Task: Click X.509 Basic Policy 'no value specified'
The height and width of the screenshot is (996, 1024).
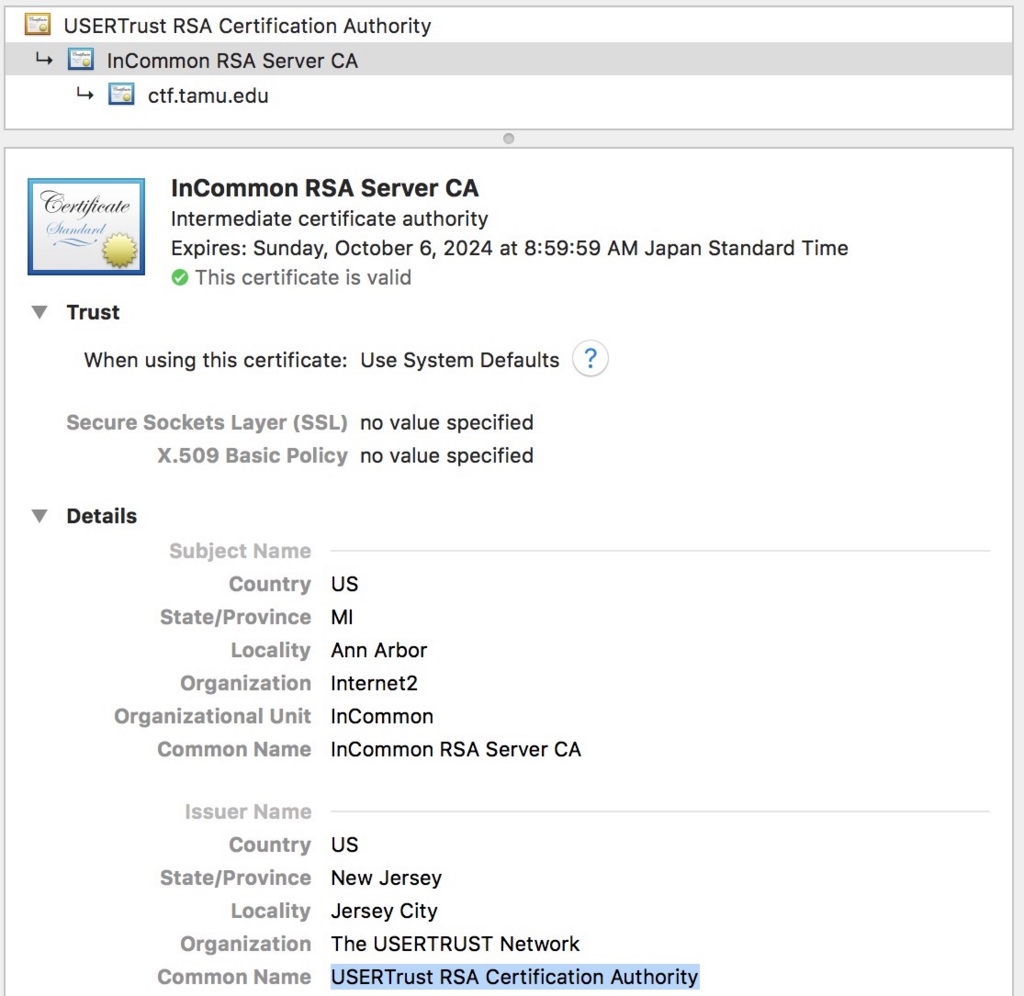Action: pyautogui.click(x=447, y=455)
